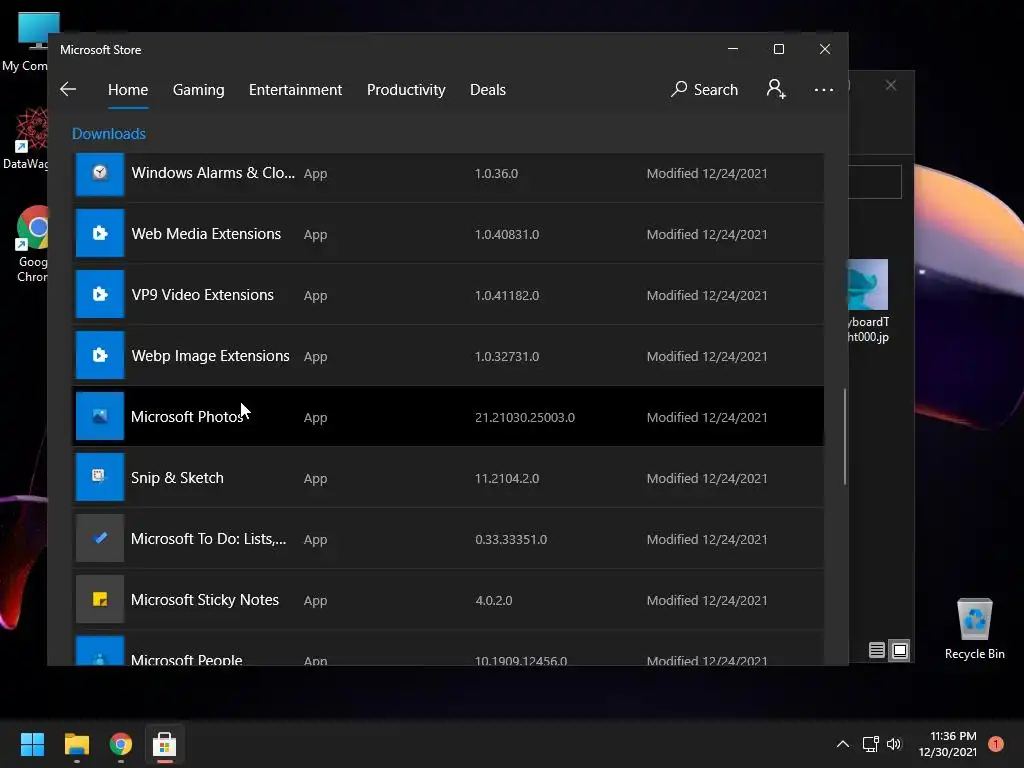Switch to the Home tab
Image resolution: width=1024 pixels, height=768 pixels.
128,89
